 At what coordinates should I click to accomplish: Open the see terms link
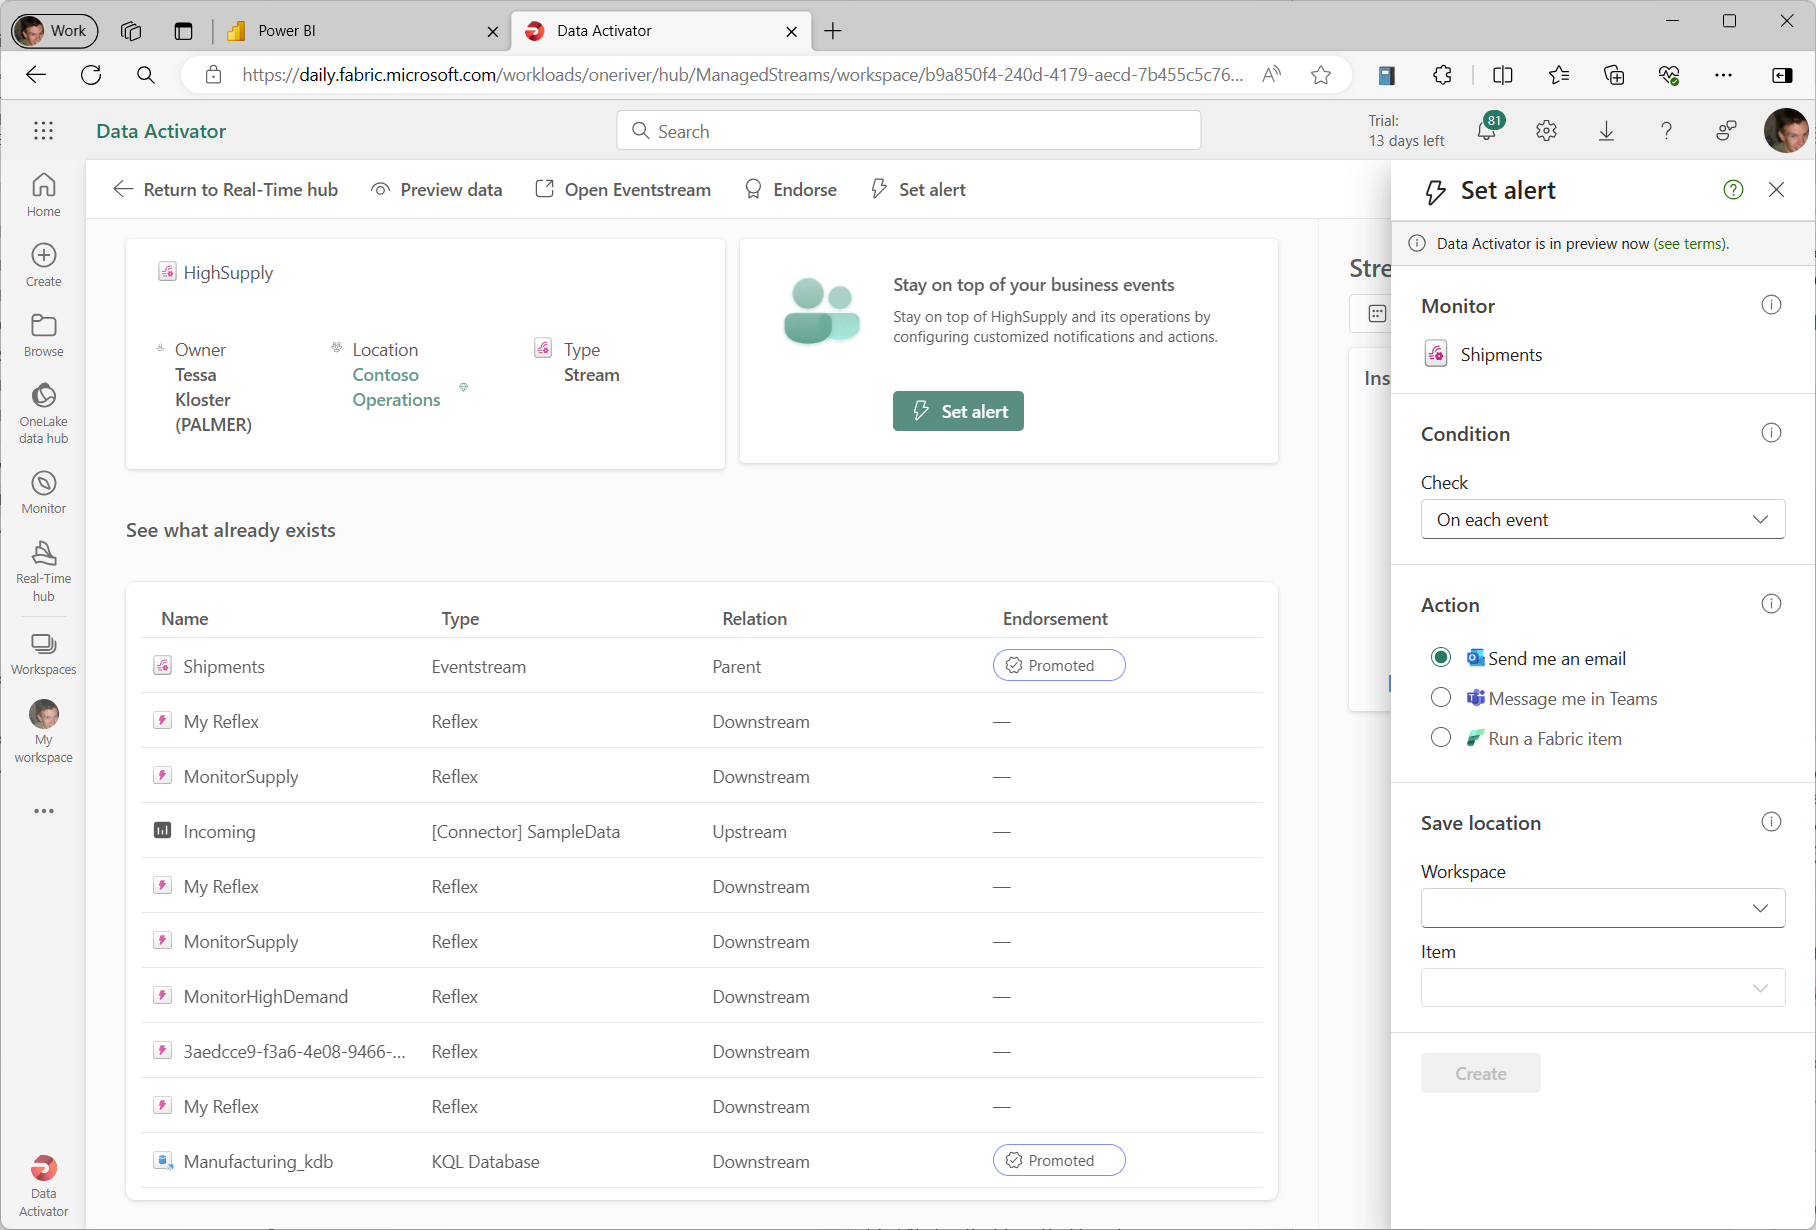click(x=1690, y=244)
